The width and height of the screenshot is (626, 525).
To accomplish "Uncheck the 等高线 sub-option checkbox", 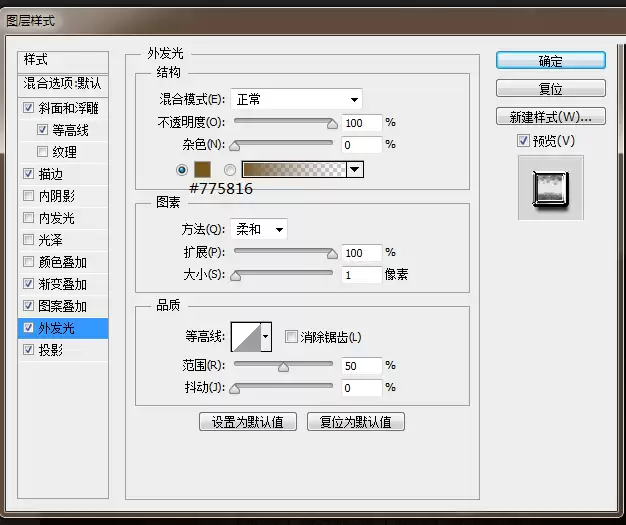I will [x=42, y=129].
